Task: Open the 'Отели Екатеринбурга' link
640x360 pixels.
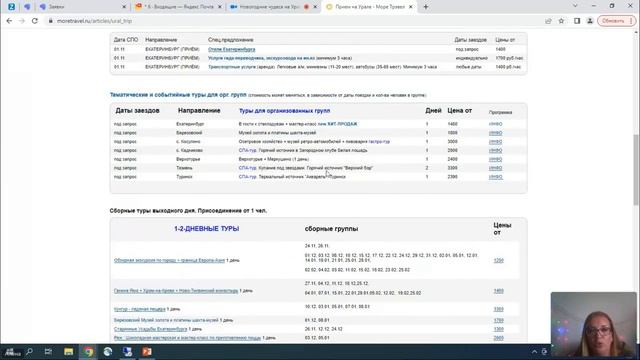Action: coord(231,49)
